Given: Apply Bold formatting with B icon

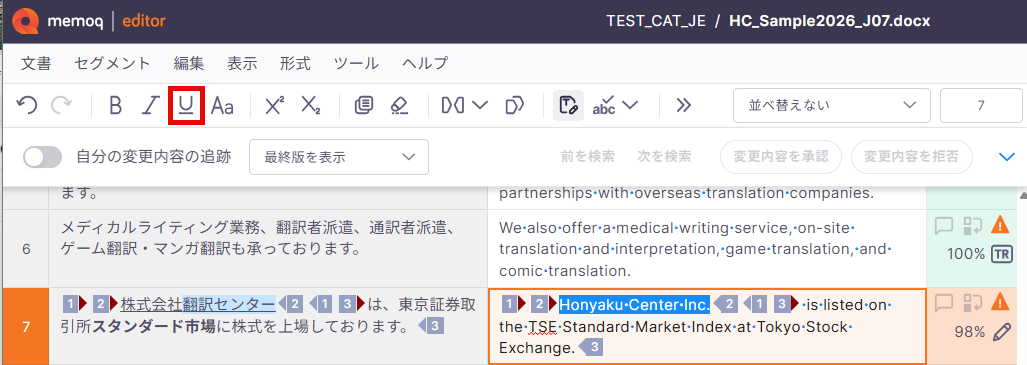Looking at the screenshot, I should coord(115,105).
